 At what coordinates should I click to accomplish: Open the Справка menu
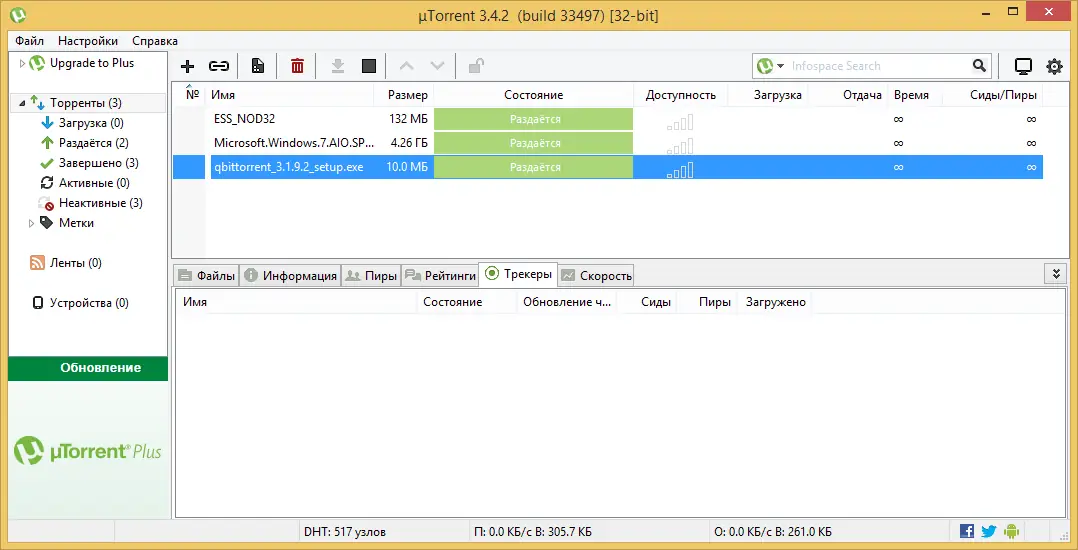pyautogui.click(x=155, y=41)
